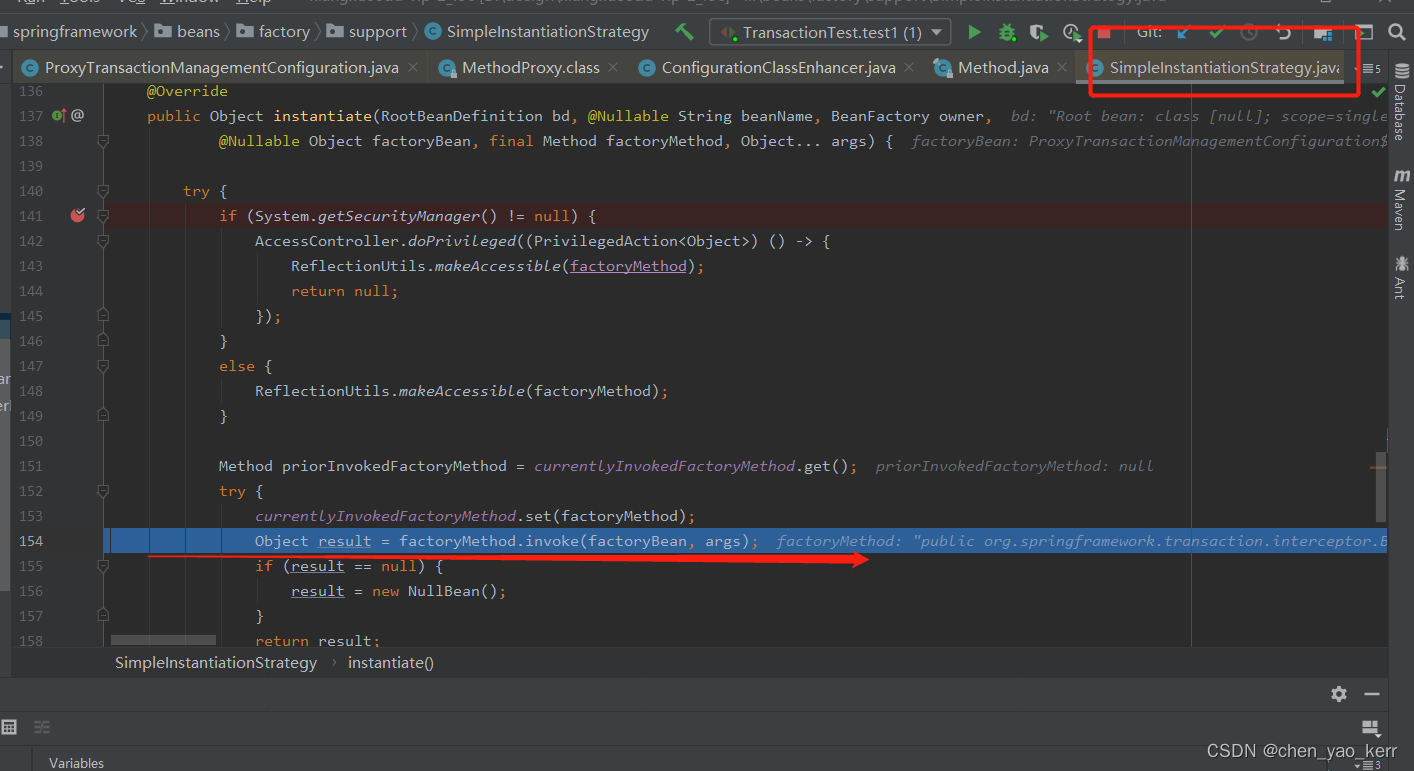Open the TransactionTest.test1 run configuration dropdown

[830, 33]
